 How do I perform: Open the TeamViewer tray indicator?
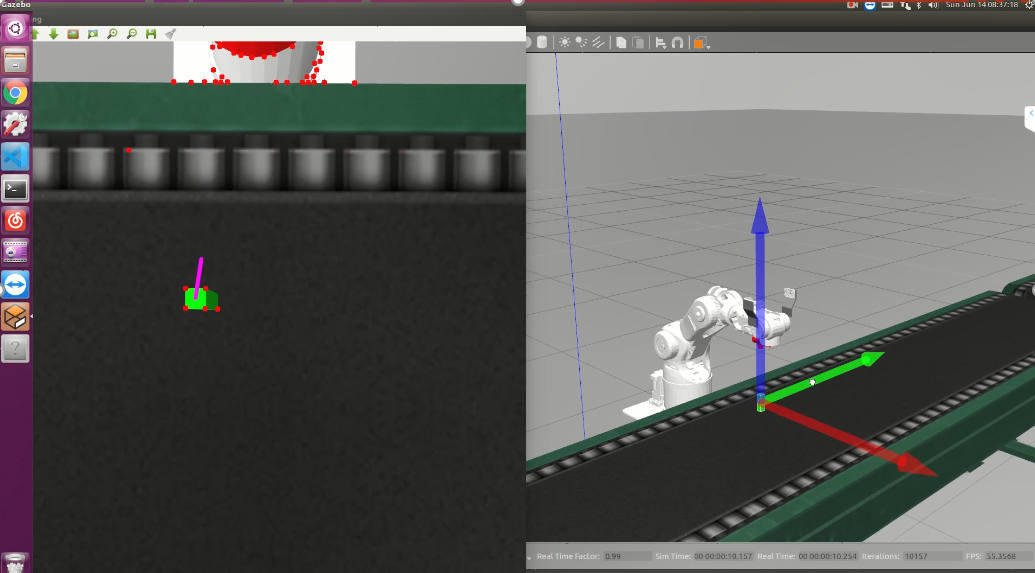[870, 5]
